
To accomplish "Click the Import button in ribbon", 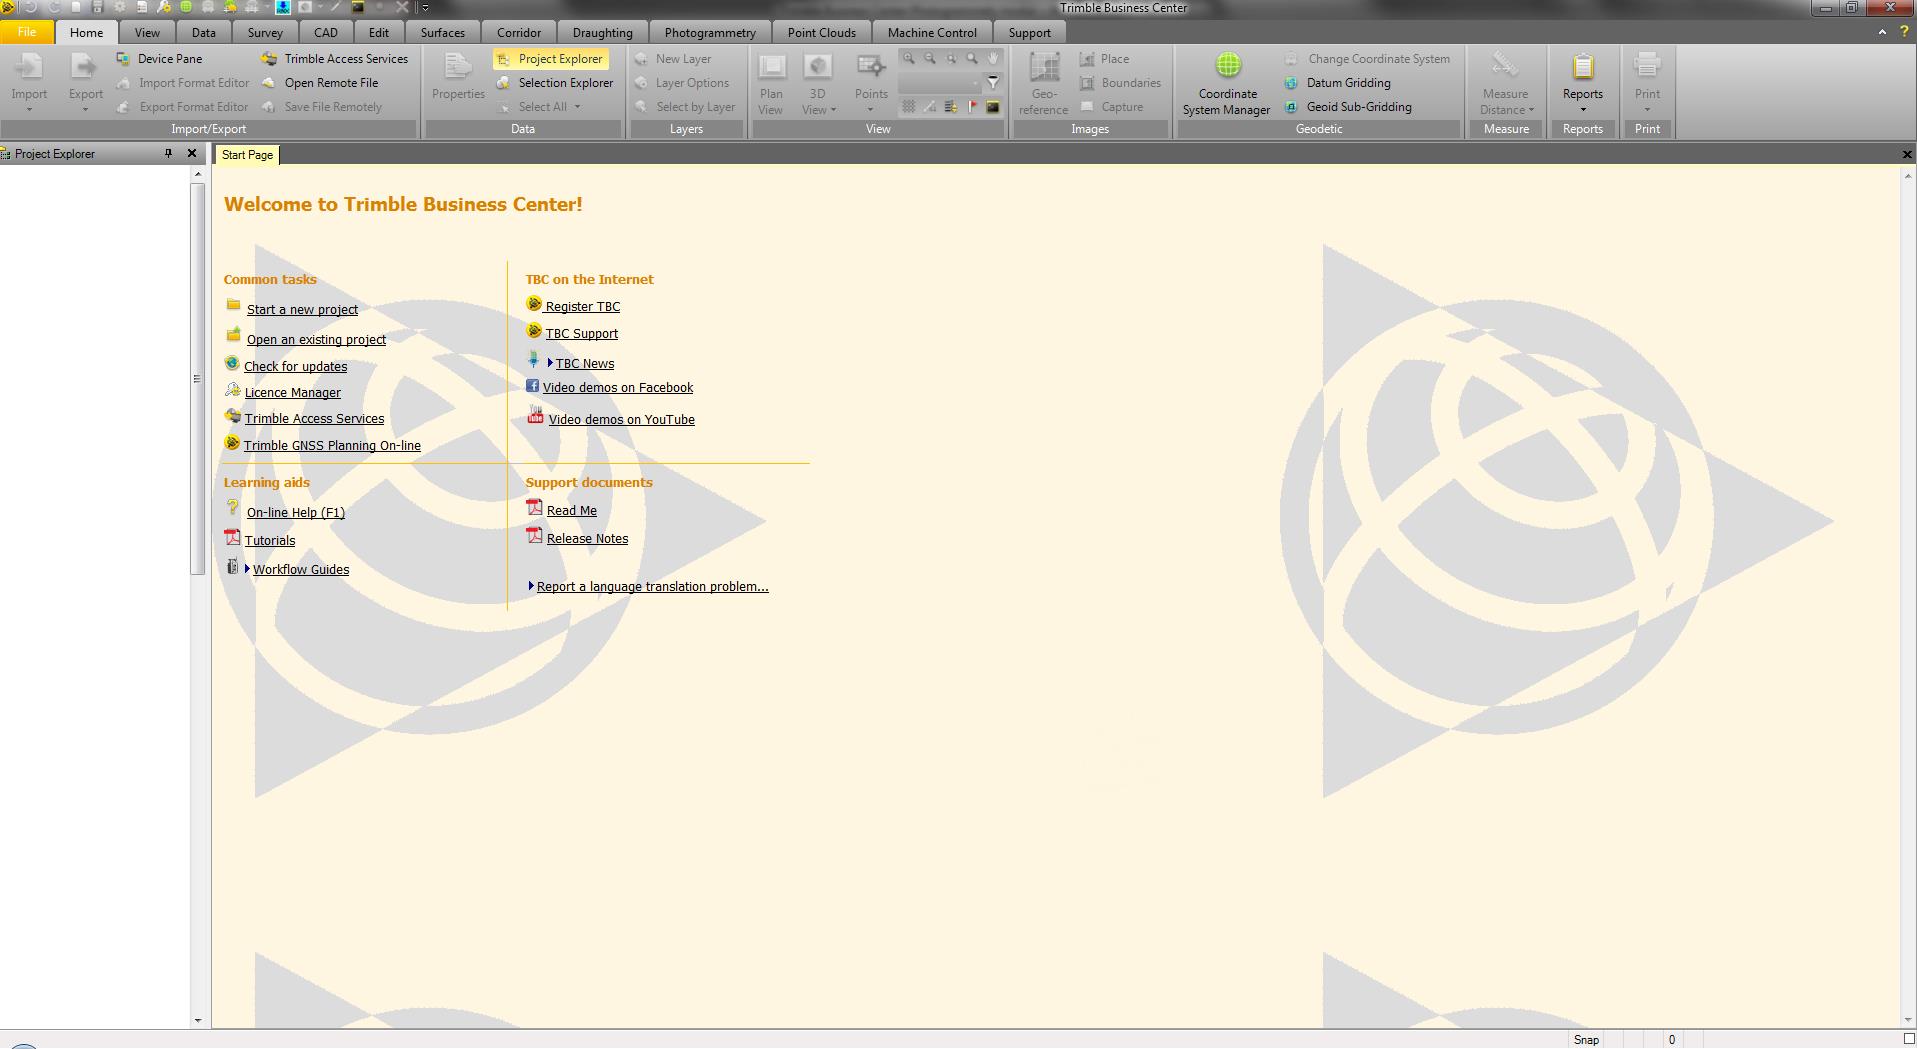I will [x=29, y=83].
